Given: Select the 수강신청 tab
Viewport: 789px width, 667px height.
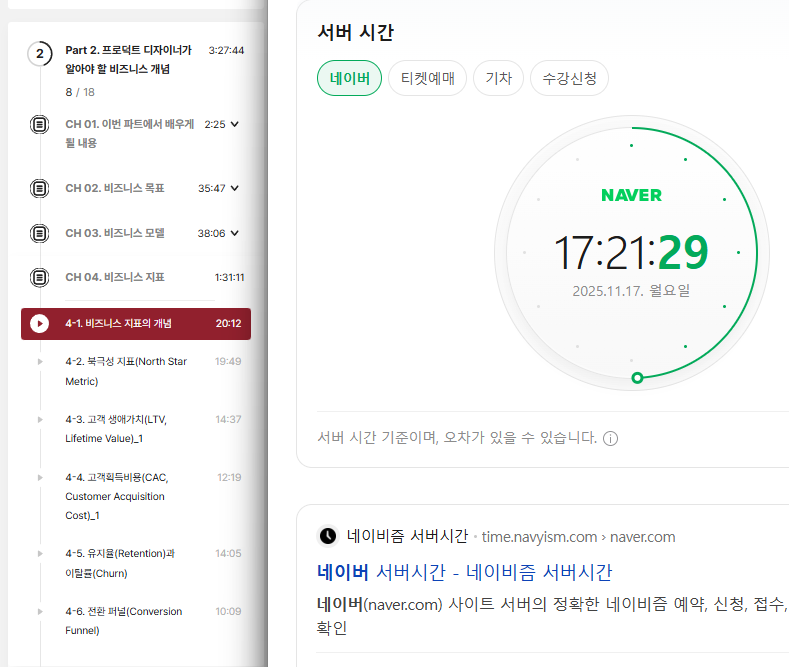Looking at the screenshot, I should (x=569, y=78).
